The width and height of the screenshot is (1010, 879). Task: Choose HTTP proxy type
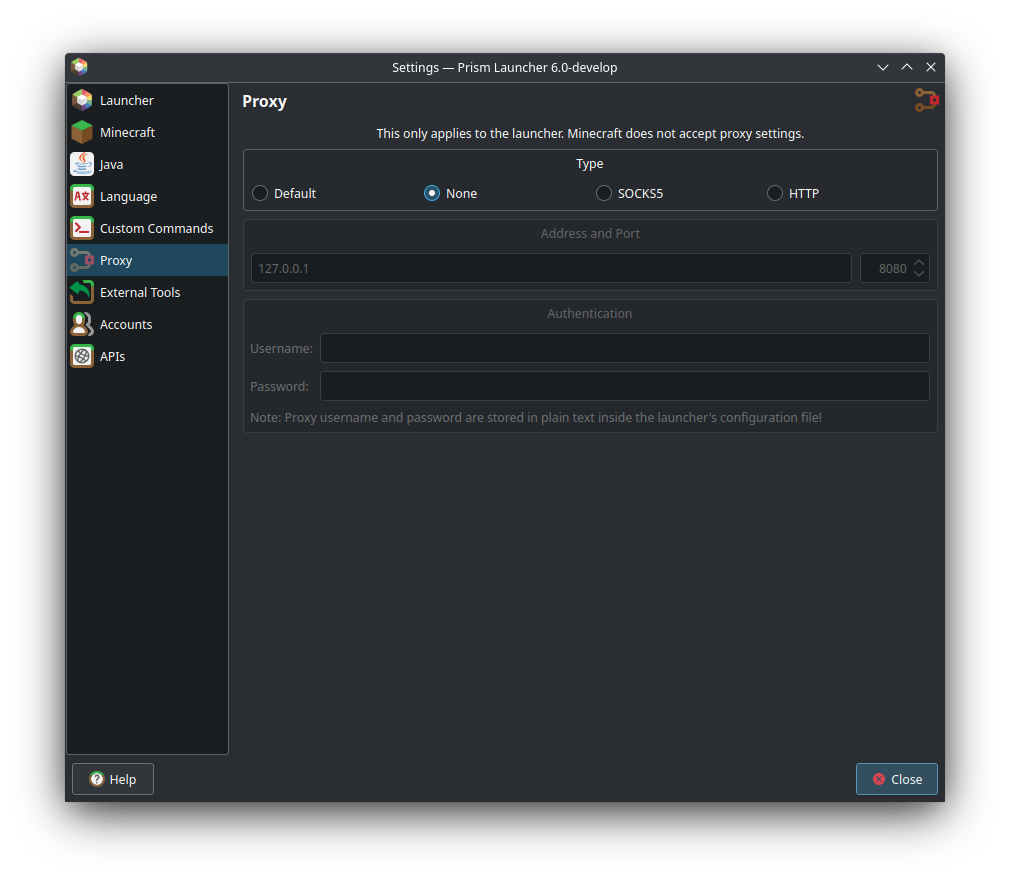tap(793, 193)
